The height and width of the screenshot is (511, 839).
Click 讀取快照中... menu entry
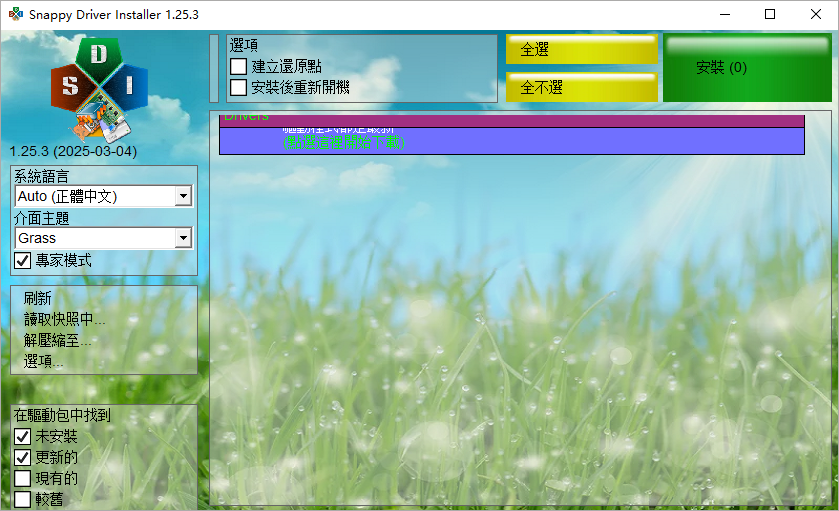(x=64, y=319)
